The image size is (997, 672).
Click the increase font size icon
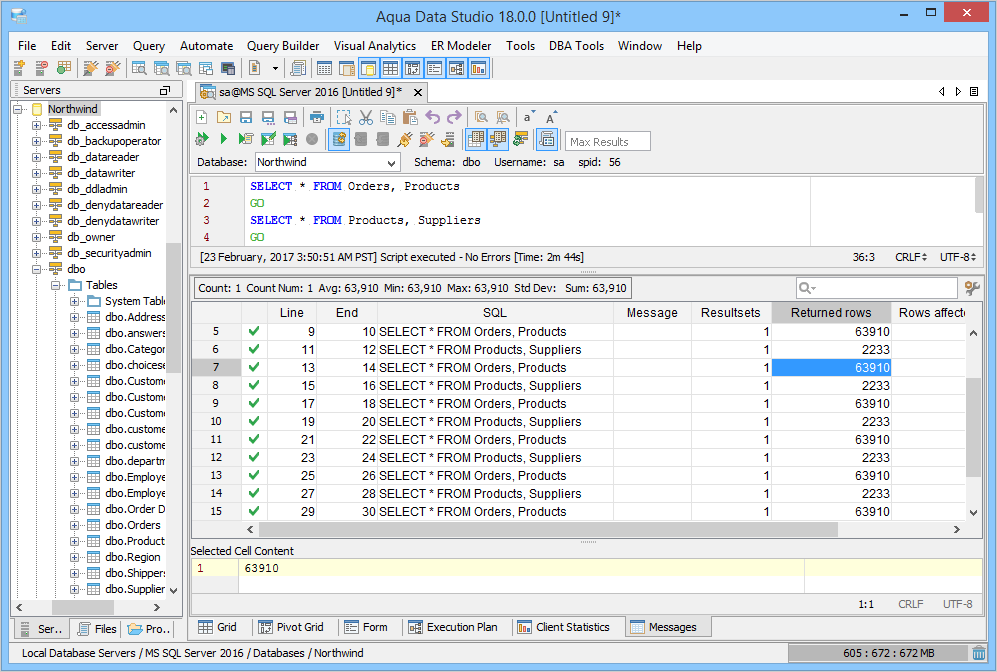[x=551, y=117]
